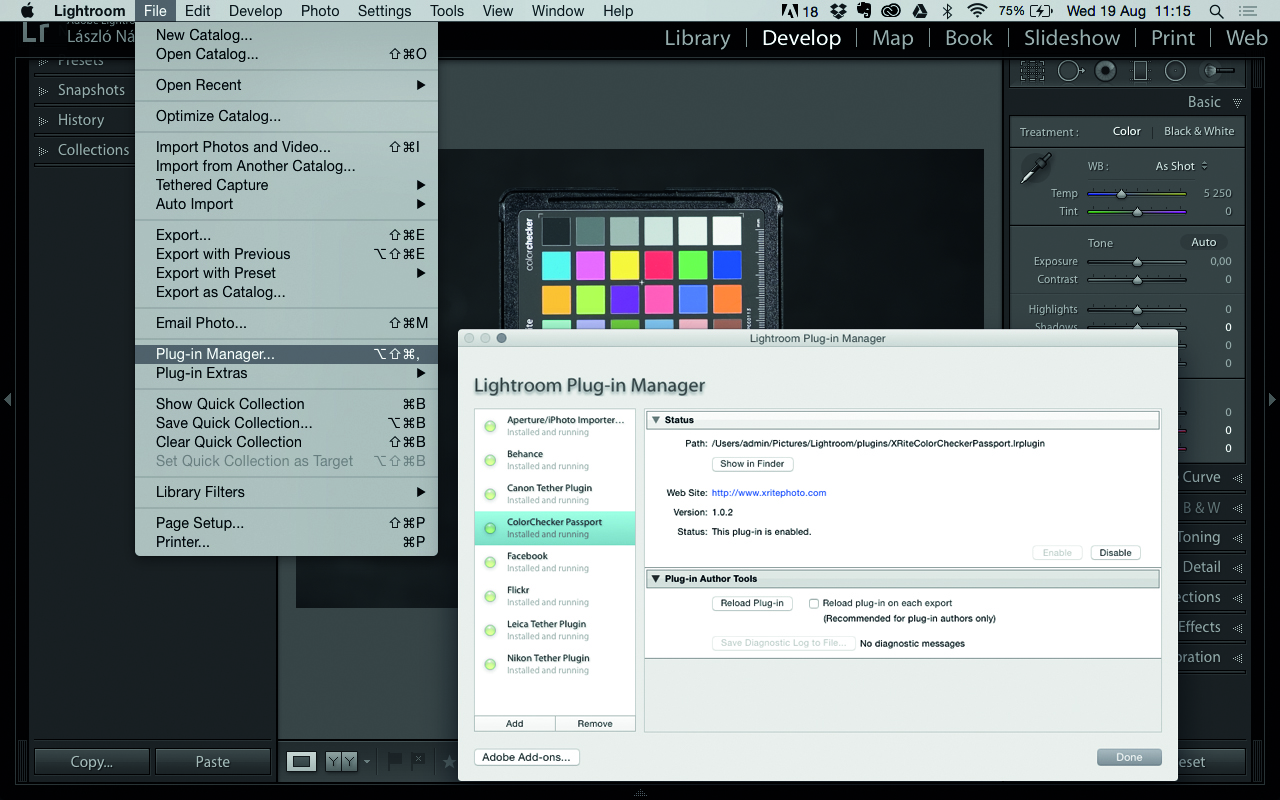The width and height of the screenshot is (1280, 800).
Task: Disable the ColorChecker Passport plug-in
Action: (1115, 552)
